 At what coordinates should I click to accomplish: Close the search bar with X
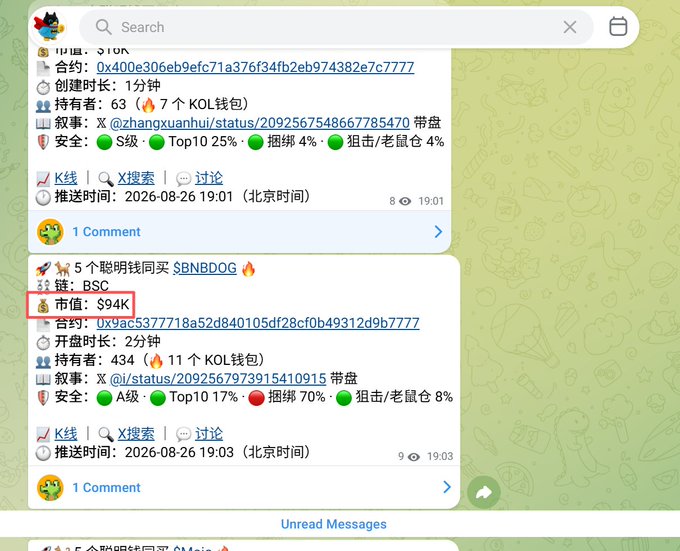pyautogui.click(x=570, y=27)
